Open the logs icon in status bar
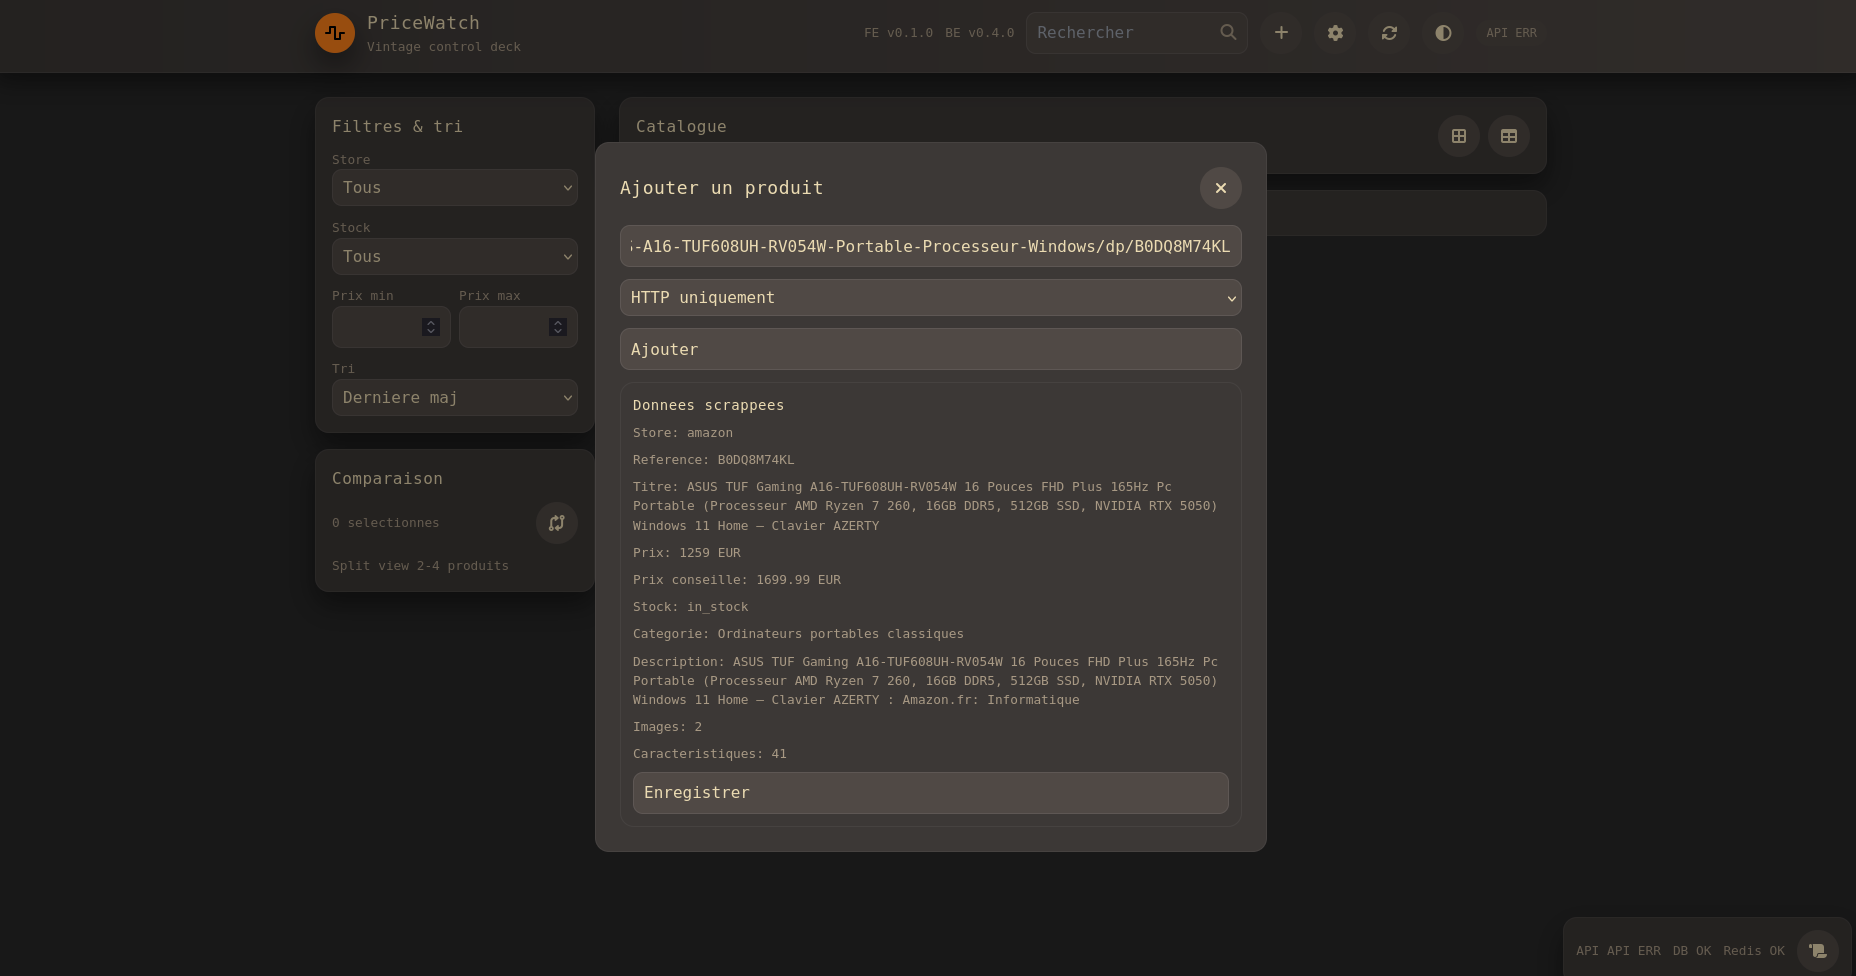Image resolution: width=1856 pixels, height=976 pixels. pyautogui.click(x=1817, y=951)
